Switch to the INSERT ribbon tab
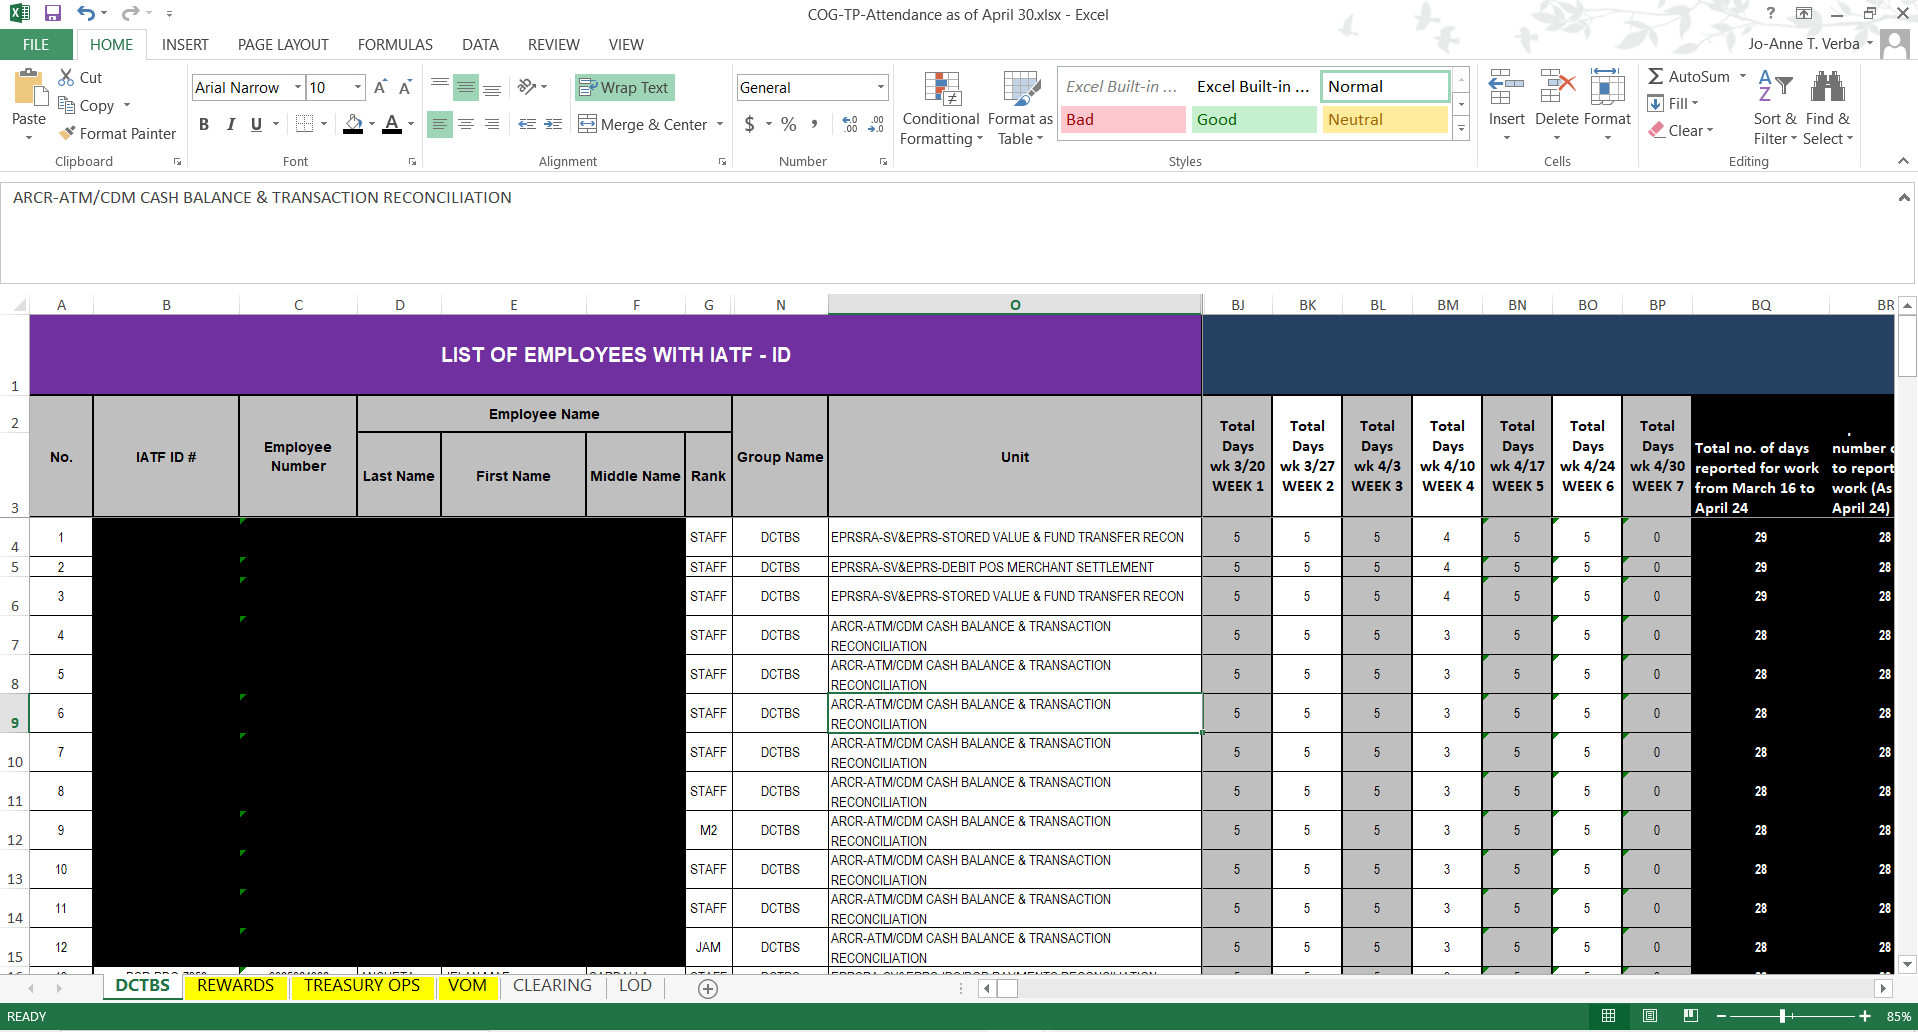Image resolution: width=1918 pixels, height=1032 pixels. point(185,44)
